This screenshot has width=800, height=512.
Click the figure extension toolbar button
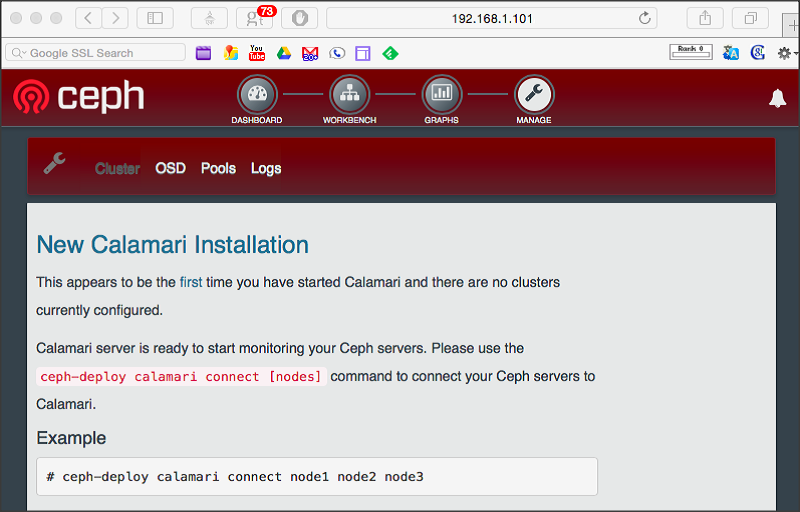(209, 18)
